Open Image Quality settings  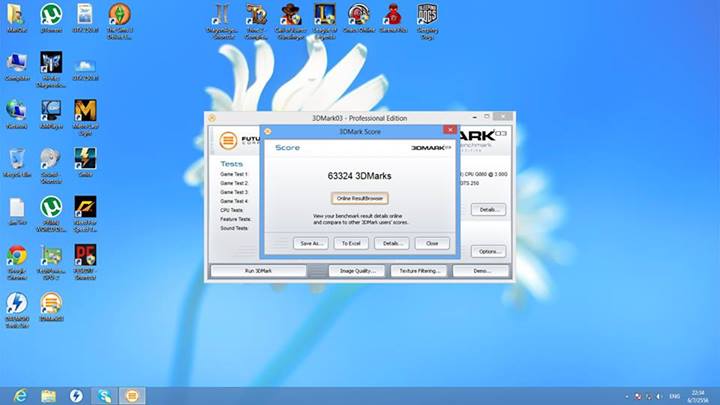[357, 271]
